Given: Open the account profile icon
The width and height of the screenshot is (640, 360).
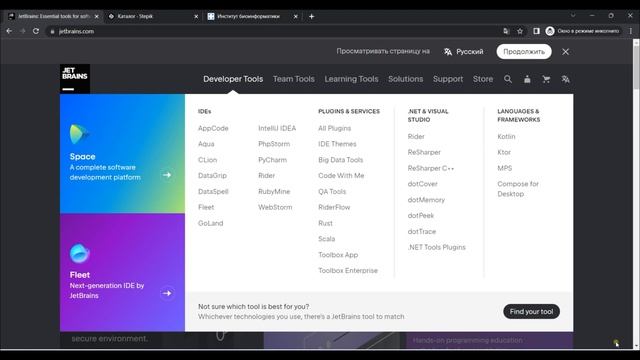Looking at the screenshot, I should click(527, 79).
